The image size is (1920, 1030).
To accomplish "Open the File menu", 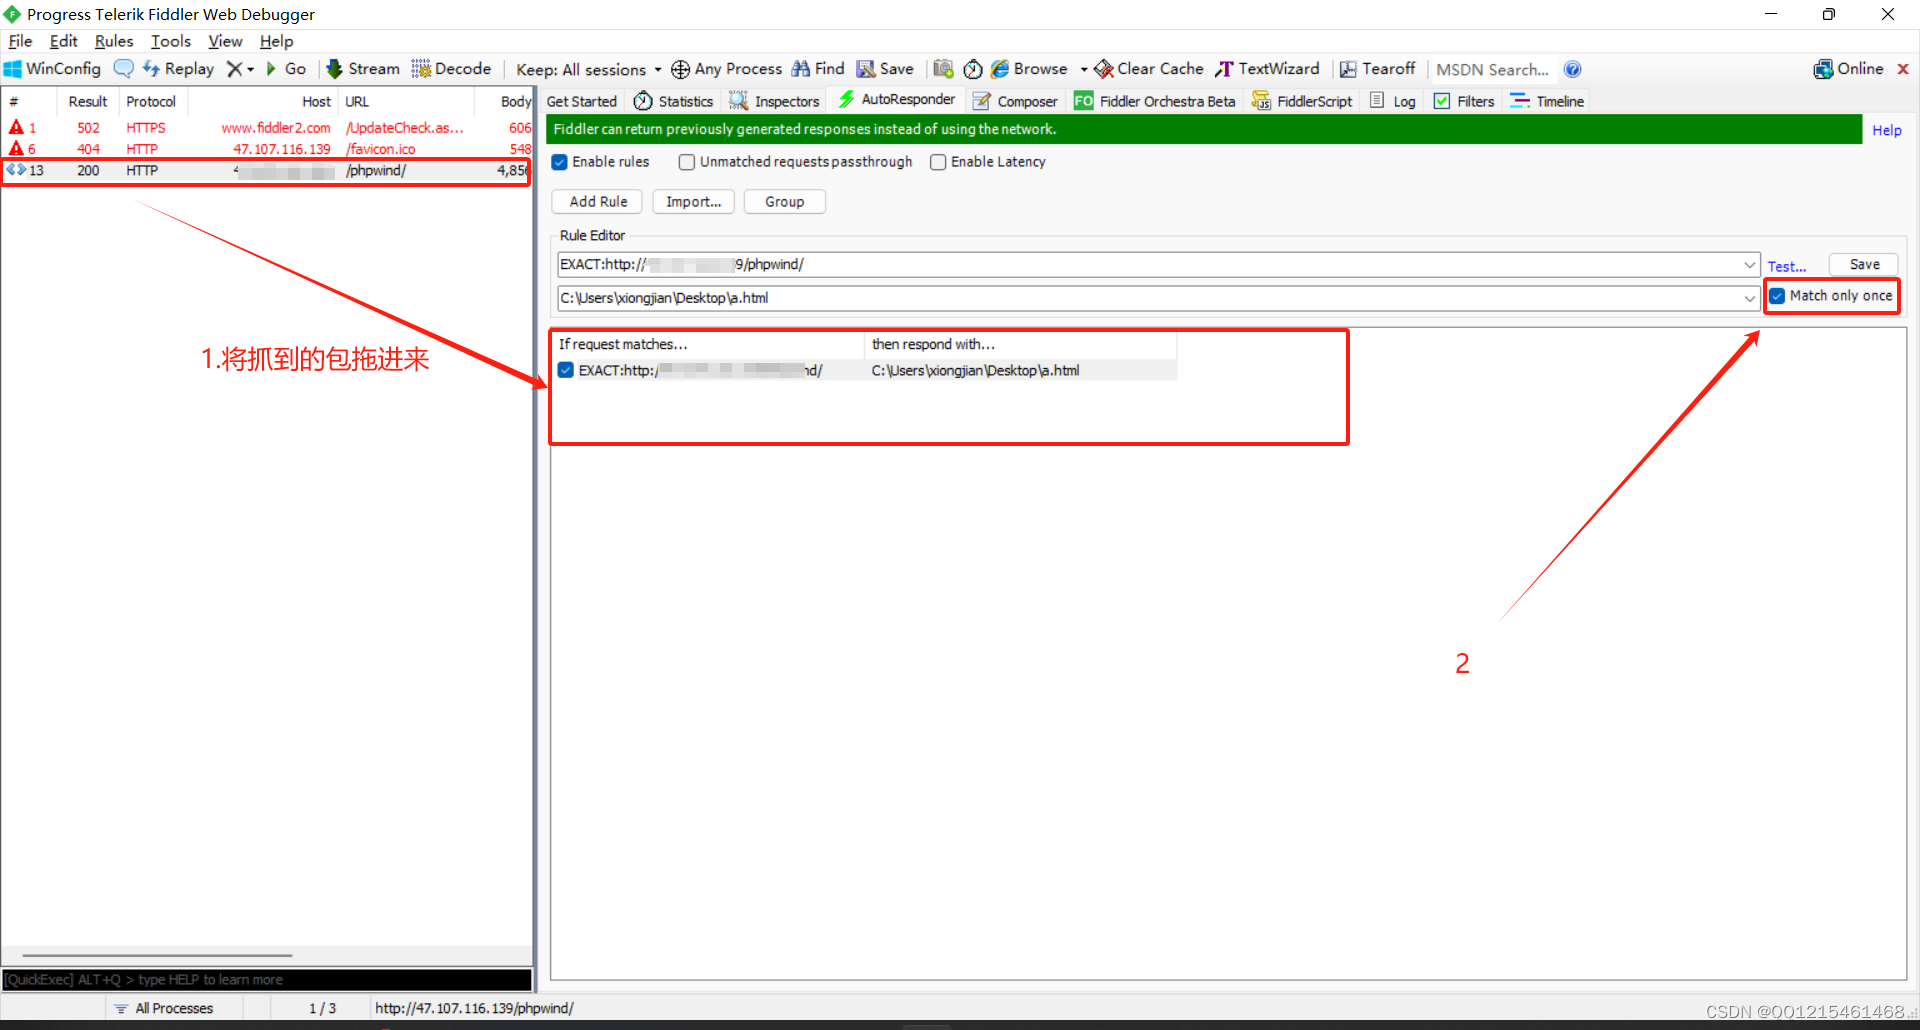I will coord(20,41).
